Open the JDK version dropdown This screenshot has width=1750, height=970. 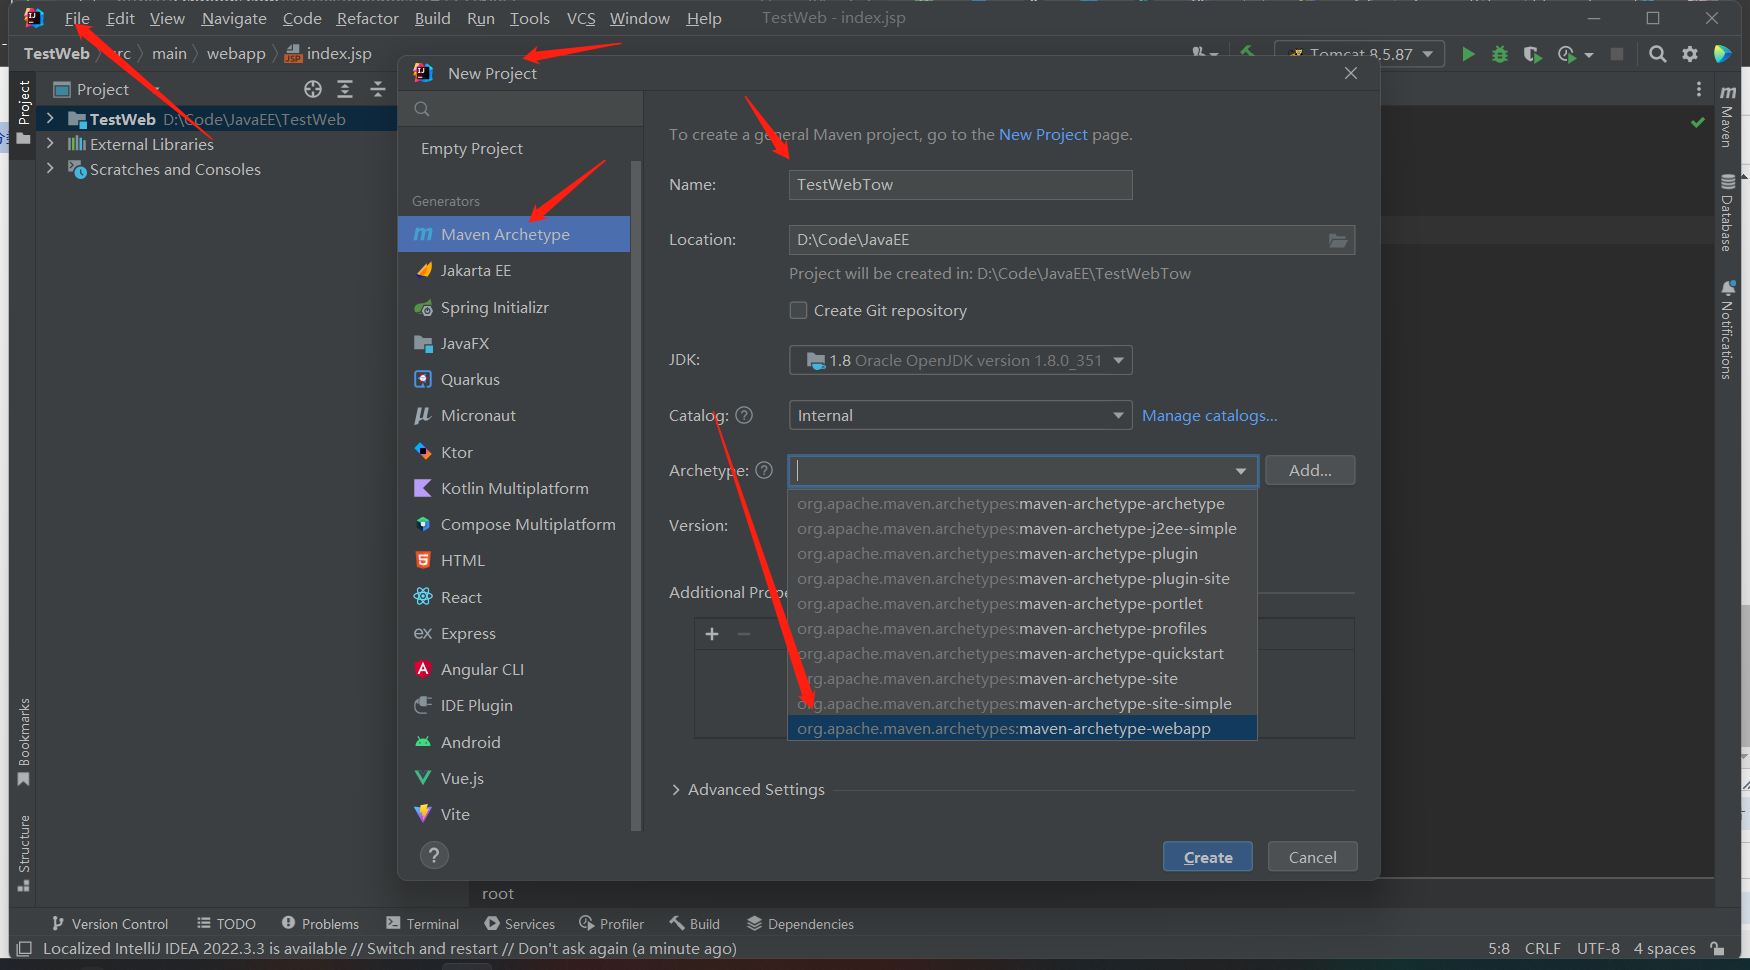tap(960, 360)
